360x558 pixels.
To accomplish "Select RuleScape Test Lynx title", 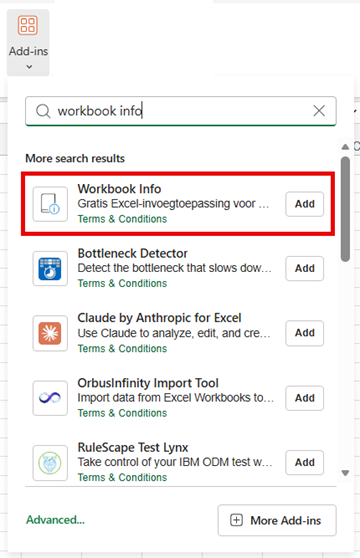I will click(133, 447).
